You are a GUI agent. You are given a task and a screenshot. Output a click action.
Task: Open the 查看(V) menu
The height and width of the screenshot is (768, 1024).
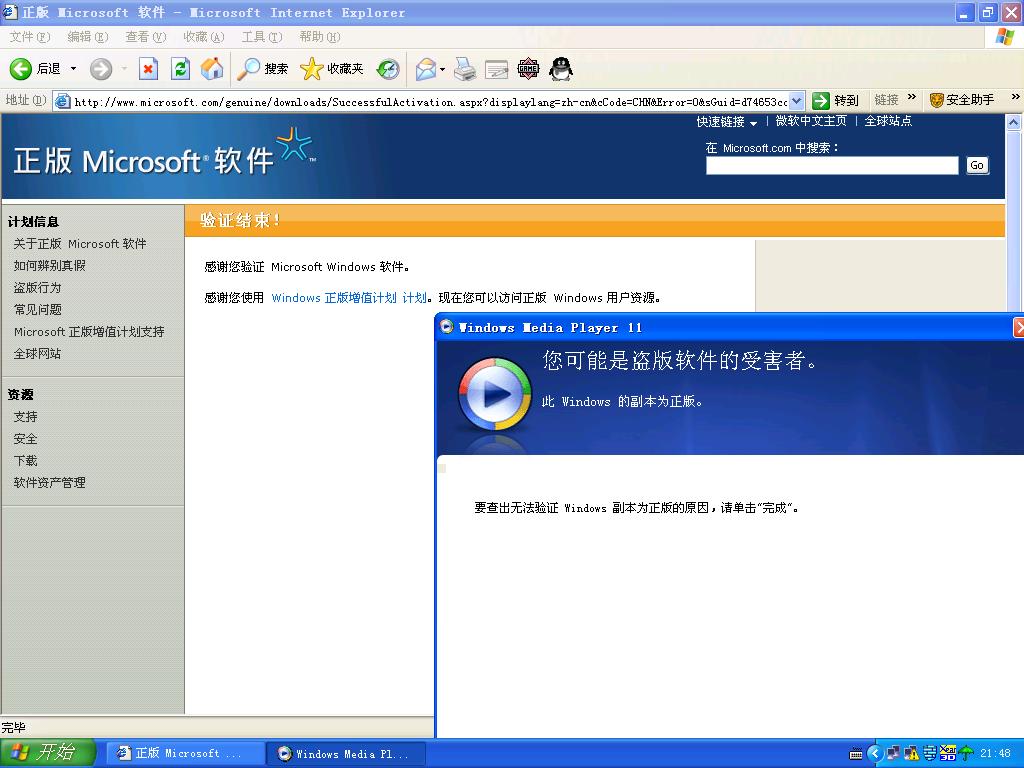tap(146, 37)
